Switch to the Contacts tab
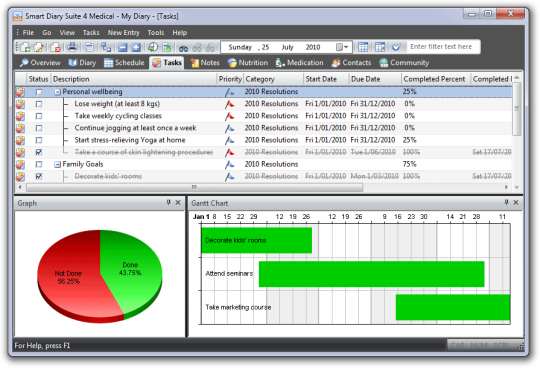 pyautogui.click(x=352, y=63)
